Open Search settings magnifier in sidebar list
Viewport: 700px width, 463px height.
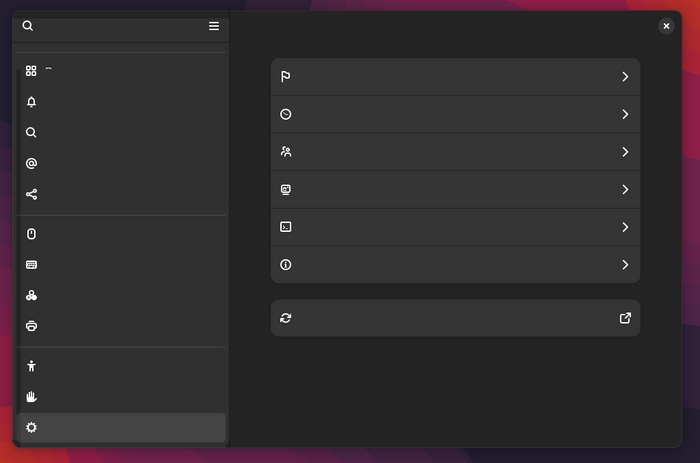point(31,133)
